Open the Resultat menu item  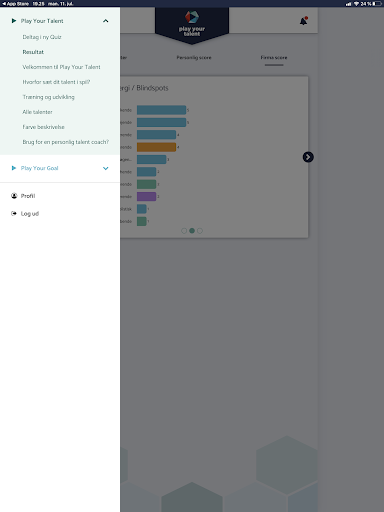tap(33, 52)
